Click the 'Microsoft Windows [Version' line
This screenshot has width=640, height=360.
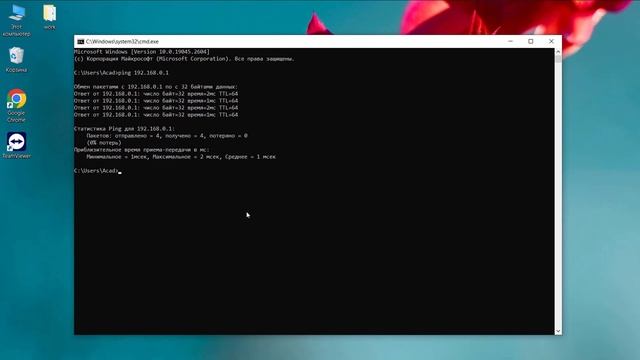point(142,52)
